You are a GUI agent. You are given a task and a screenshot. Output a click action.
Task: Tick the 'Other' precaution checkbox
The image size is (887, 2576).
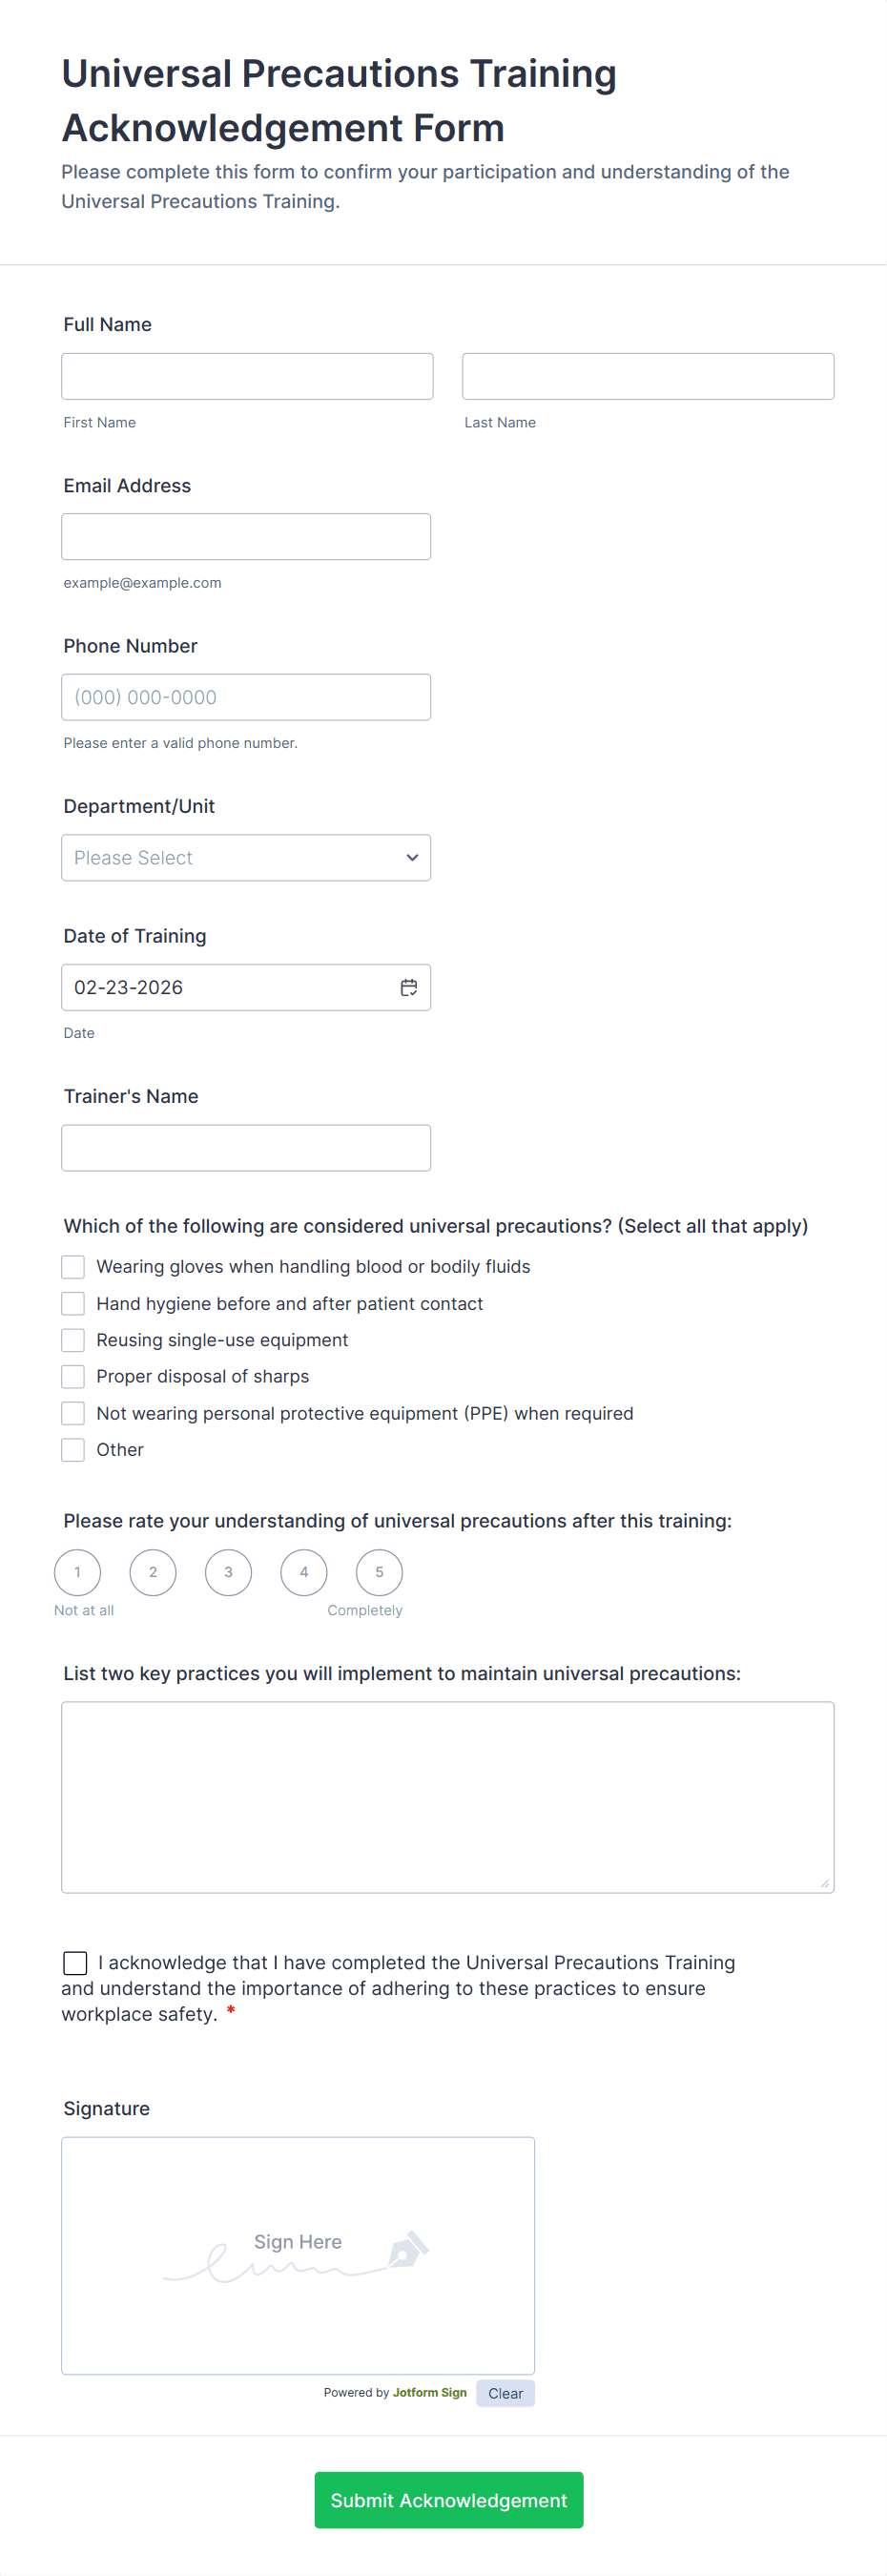tap(73, 1450)
